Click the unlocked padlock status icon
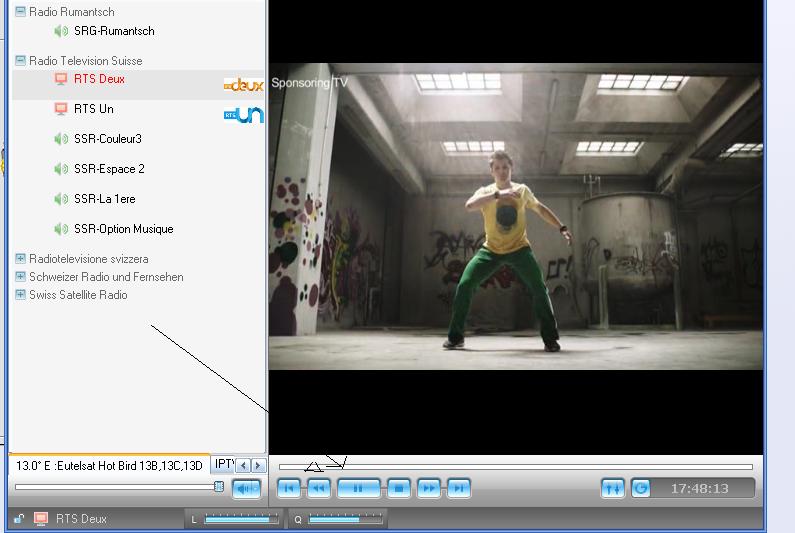This screenshot has width=795, height=533. tap(19, 518)
